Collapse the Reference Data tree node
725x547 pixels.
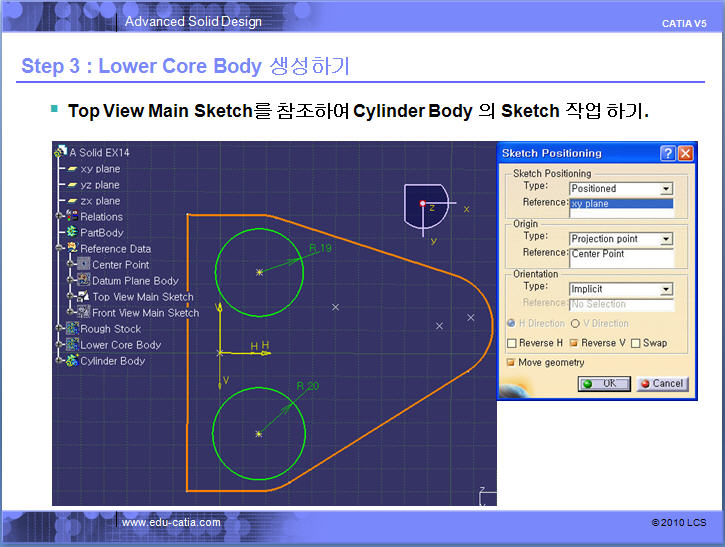(x=59, y=248)
